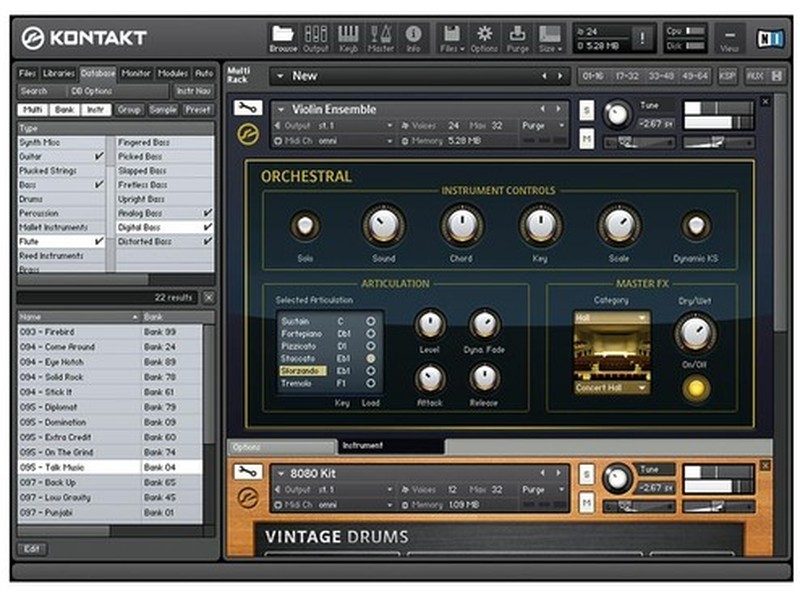This screenshot has height=599, width=800.
Task: Open 8080 Kit wrench edit icon
Action: click(248, 472)
